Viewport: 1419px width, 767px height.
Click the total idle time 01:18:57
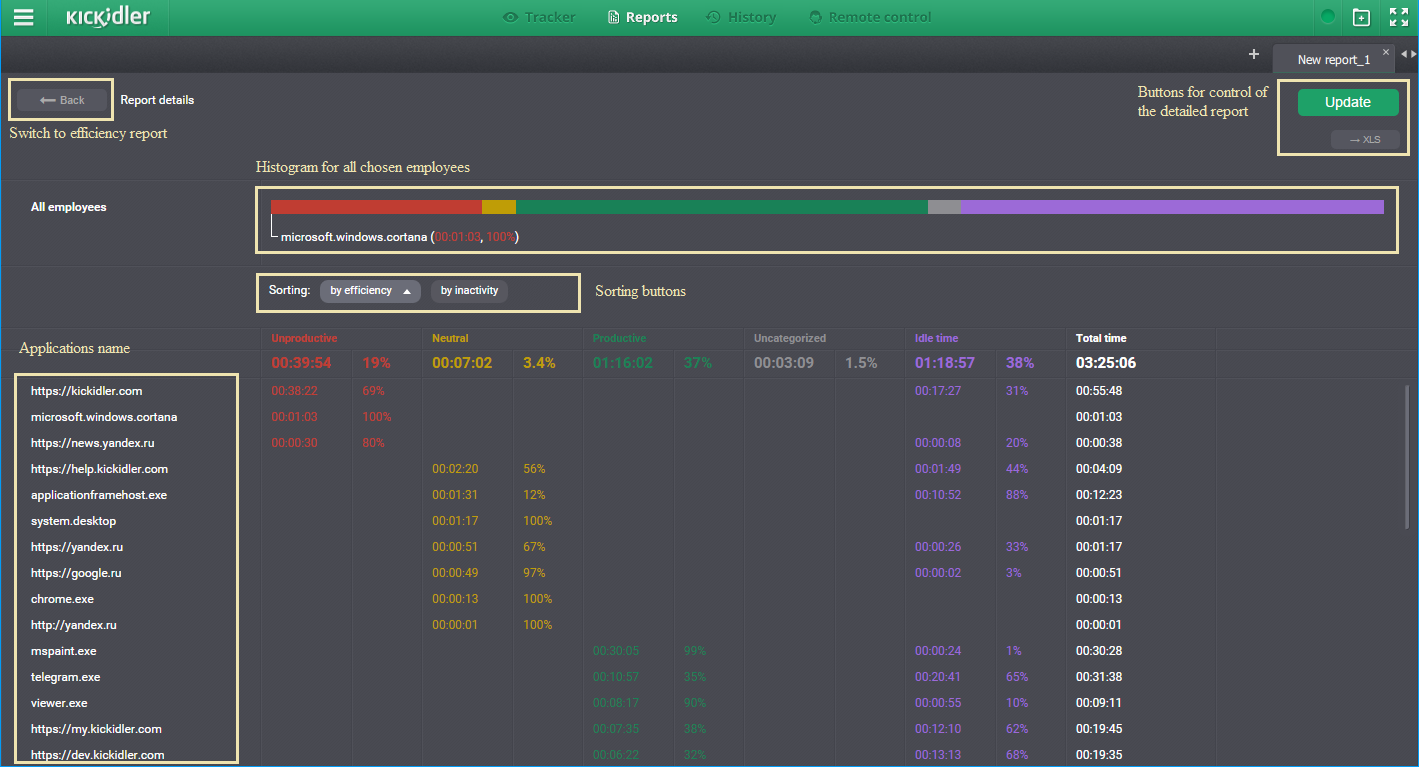coord(945,363)
